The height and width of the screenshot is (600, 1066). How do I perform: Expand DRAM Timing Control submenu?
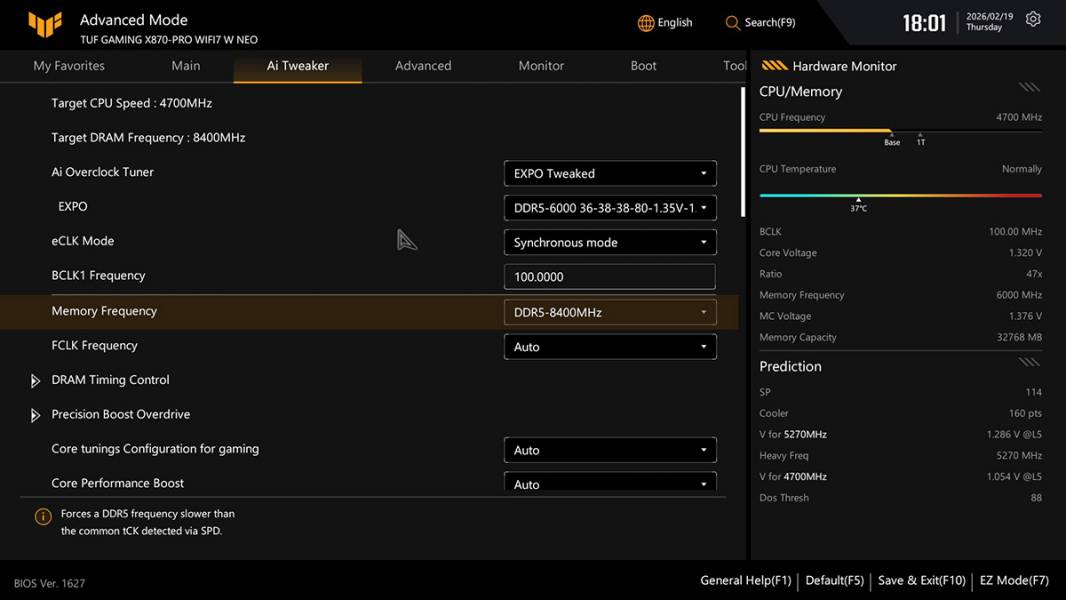click(36, 381)
